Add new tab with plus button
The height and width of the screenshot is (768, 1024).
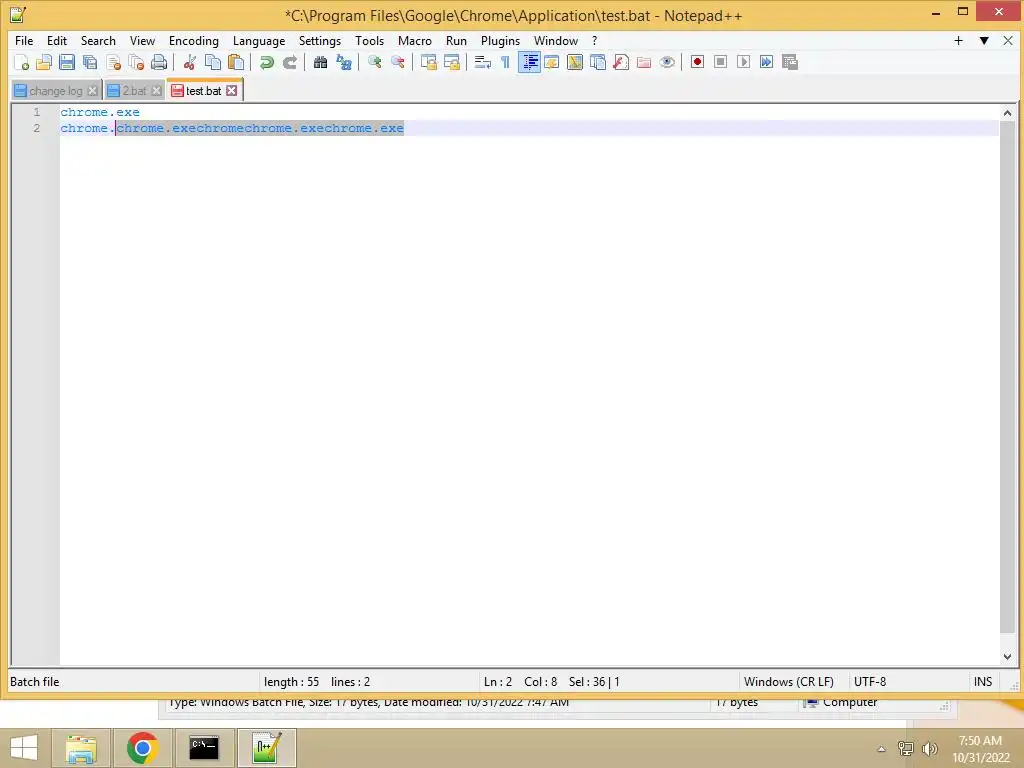tap(958, 40)
